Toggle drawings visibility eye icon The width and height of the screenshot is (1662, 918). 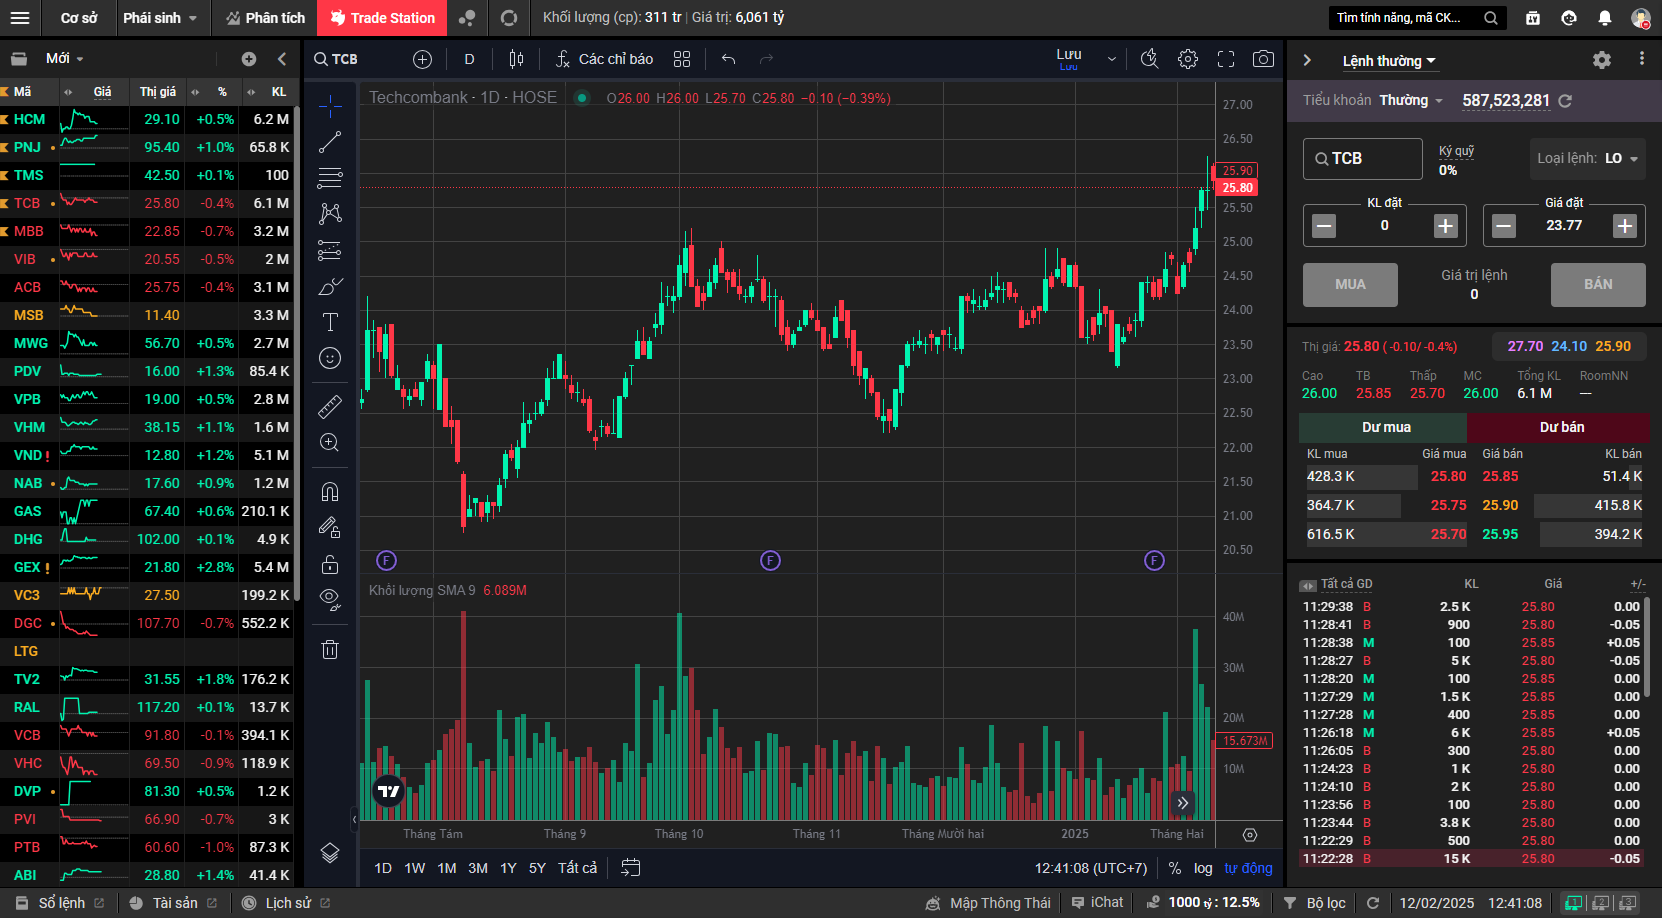click(x=330, y=599)
